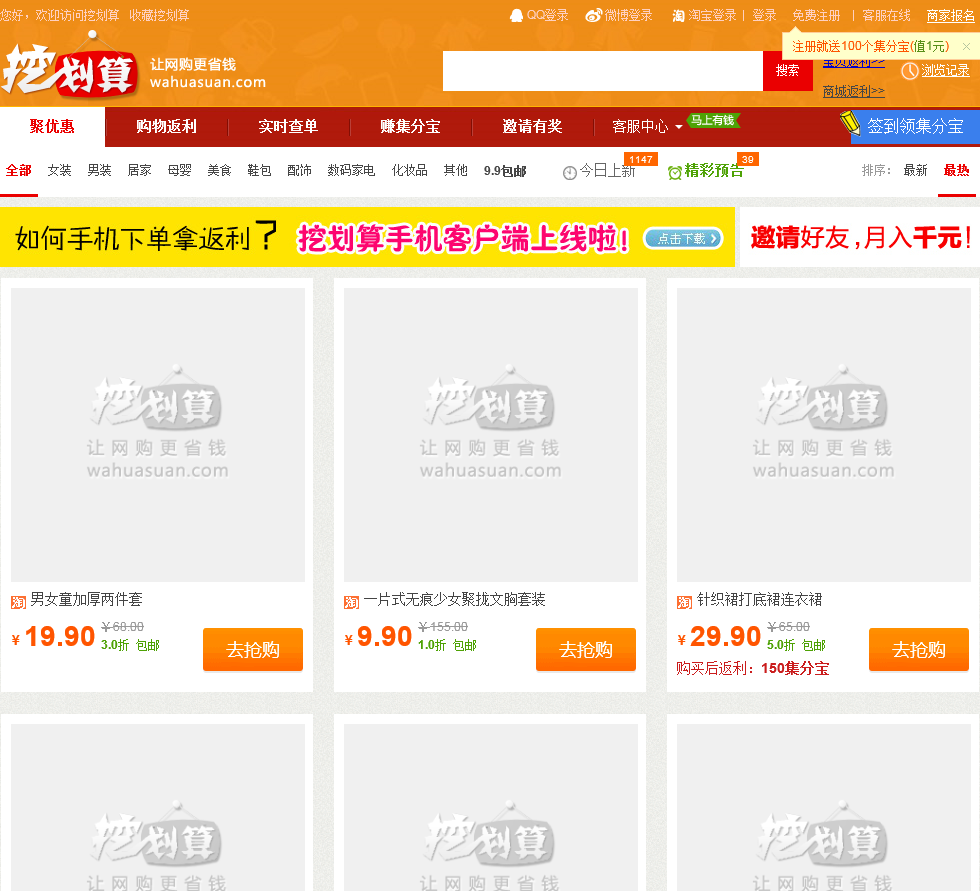Image resolution: width=980 pixels, height=891 pixels.
Task: Open product image of 男女童加厚两件套
Action: click(x=158, y=435)
